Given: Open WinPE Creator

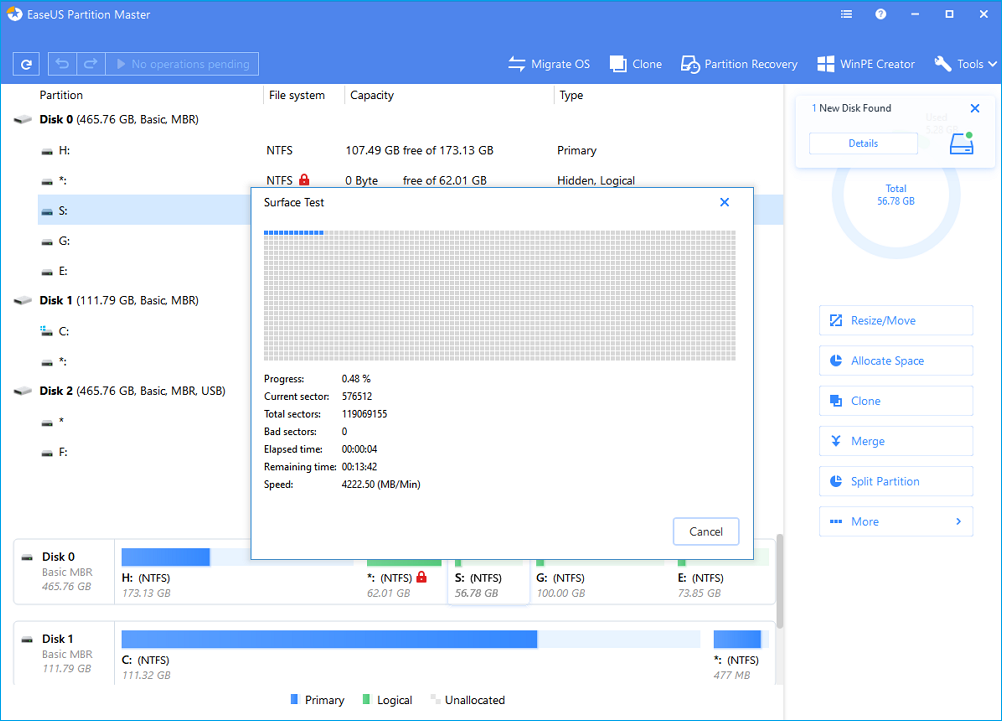Looking at the screenshot, I should pos(866,64).
